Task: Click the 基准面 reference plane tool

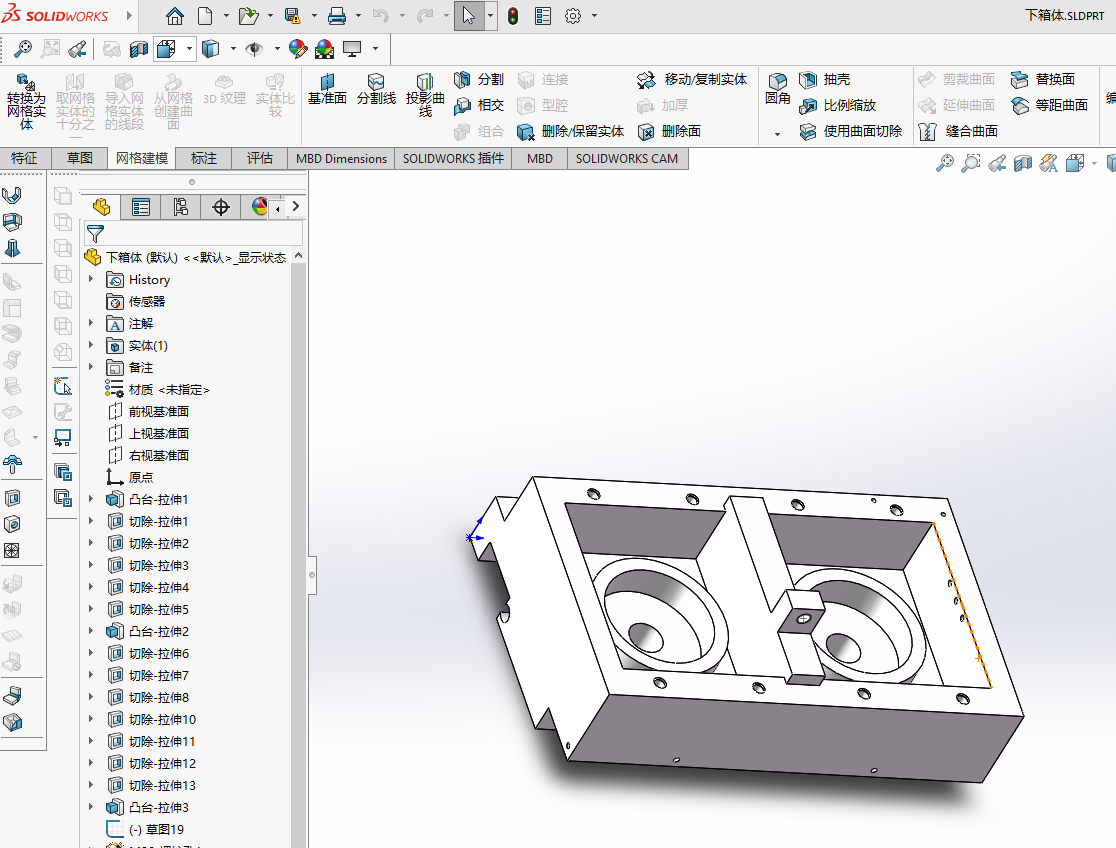Action: (327, 90)
